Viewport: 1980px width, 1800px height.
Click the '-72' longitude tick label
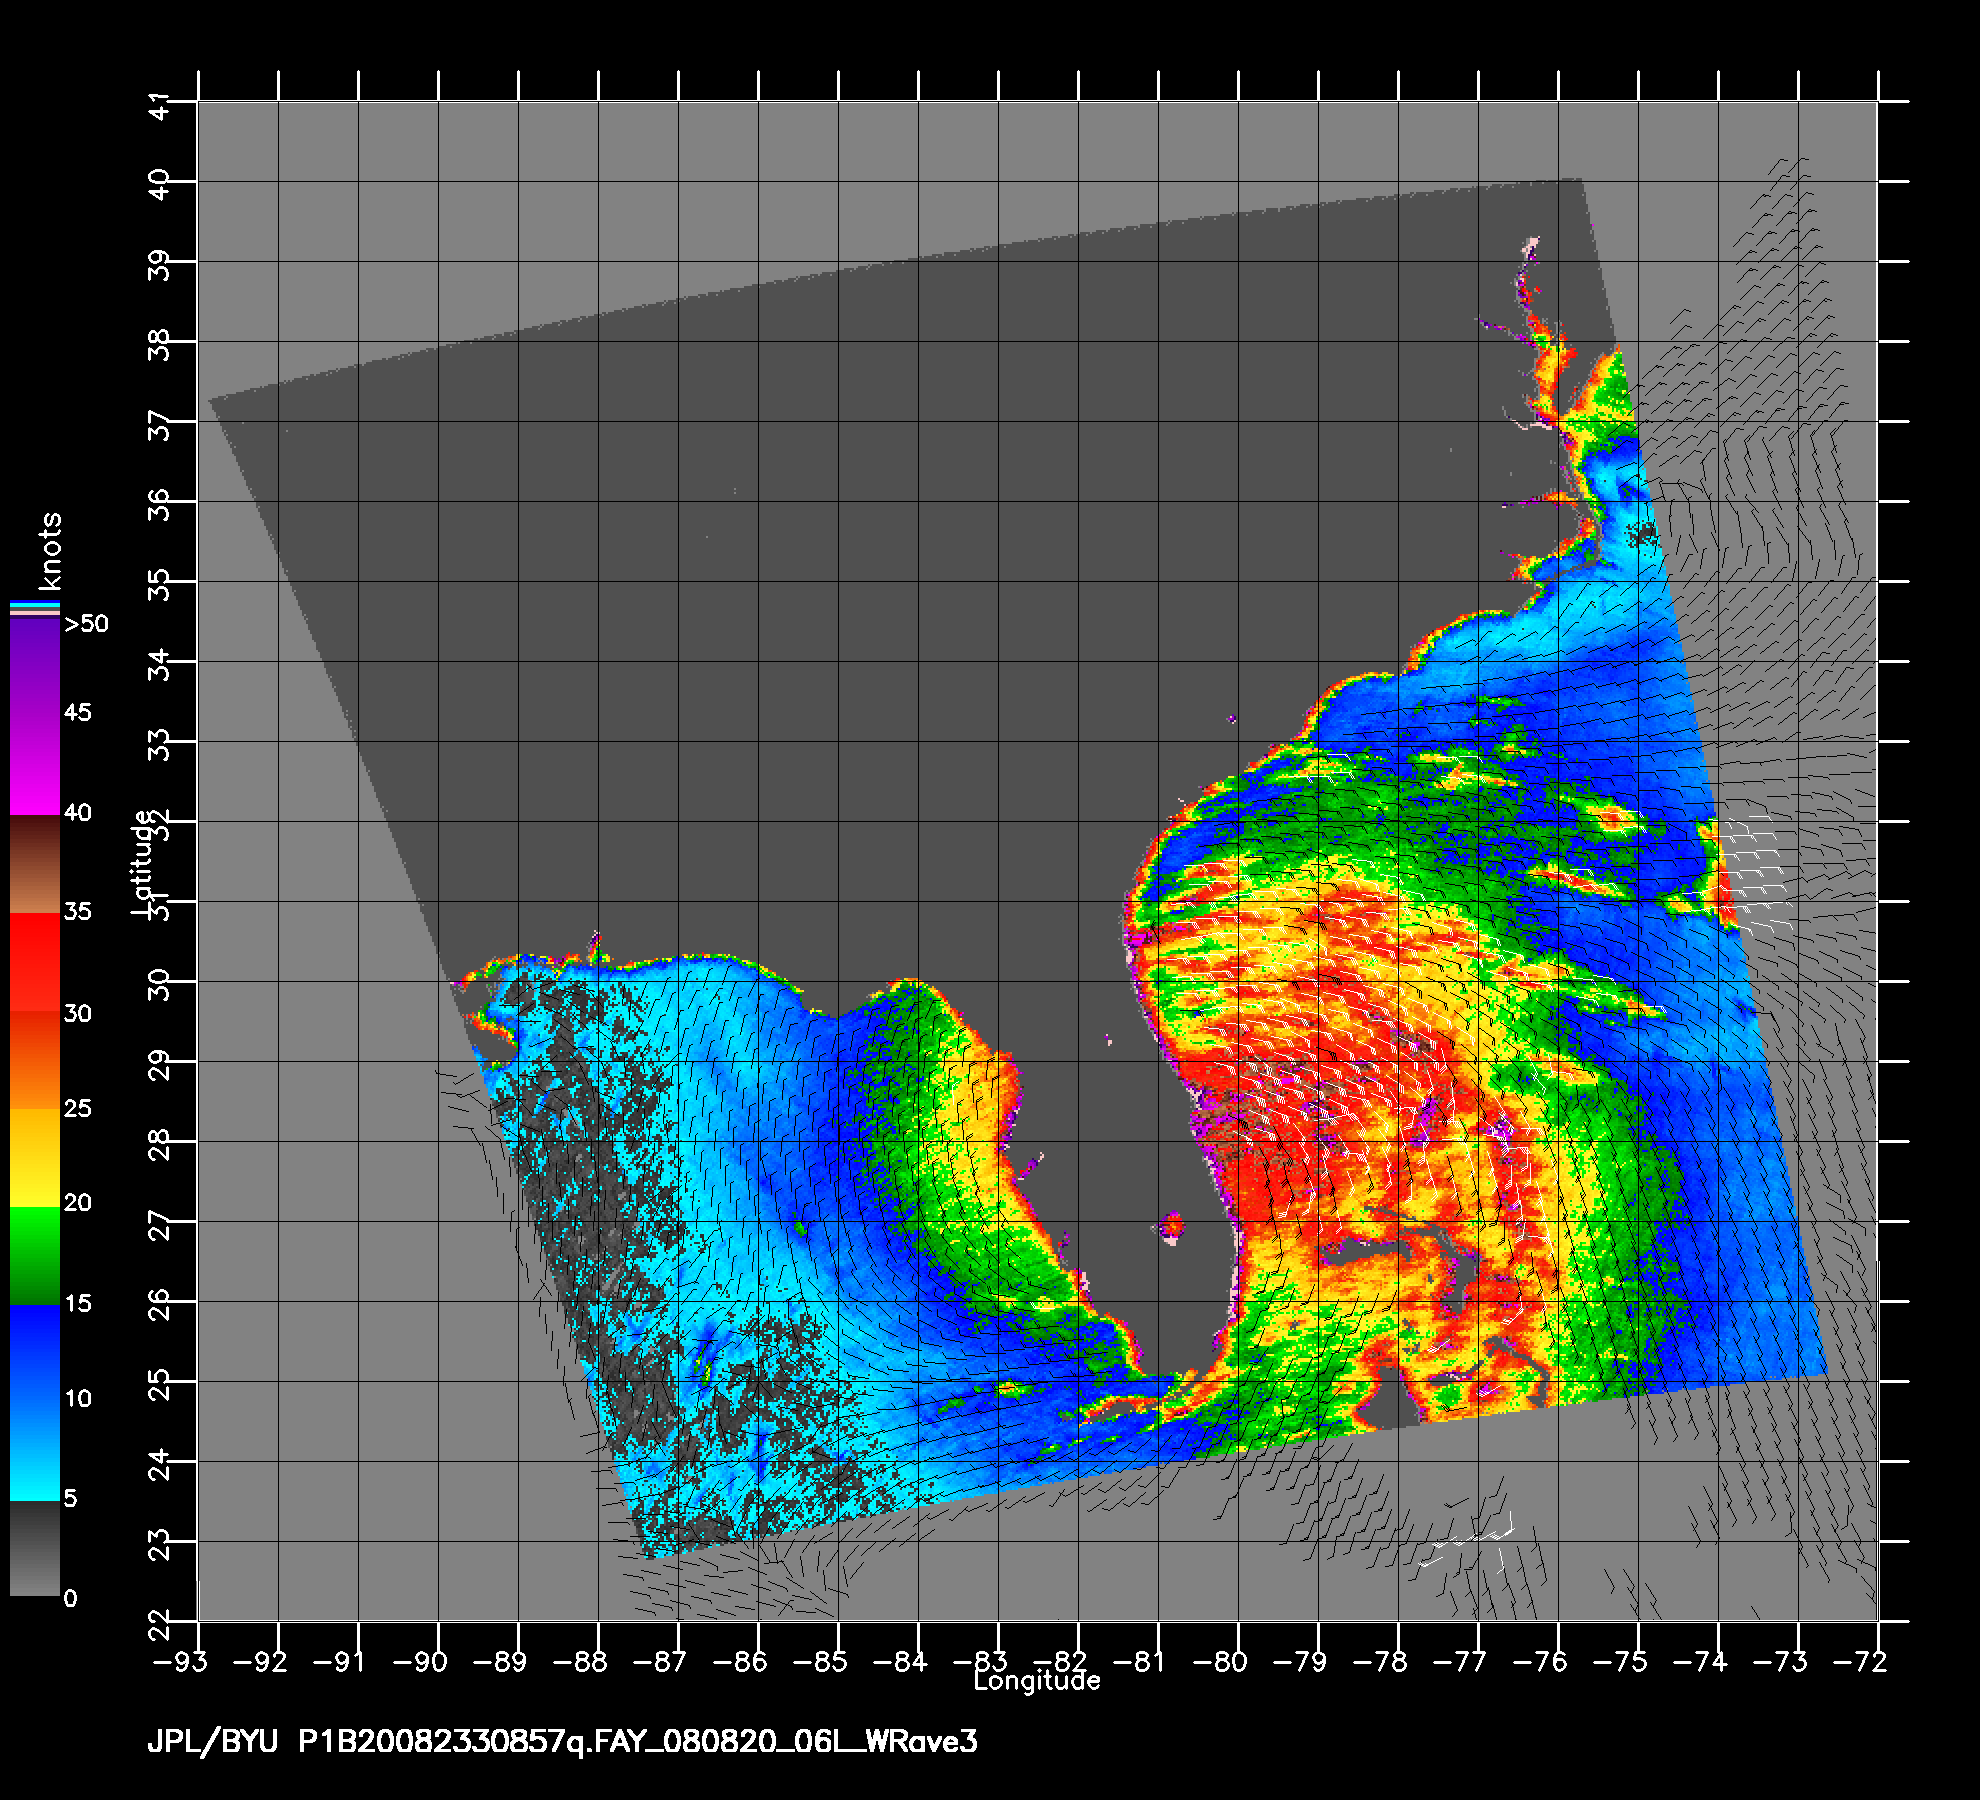click(1859, 1662)
